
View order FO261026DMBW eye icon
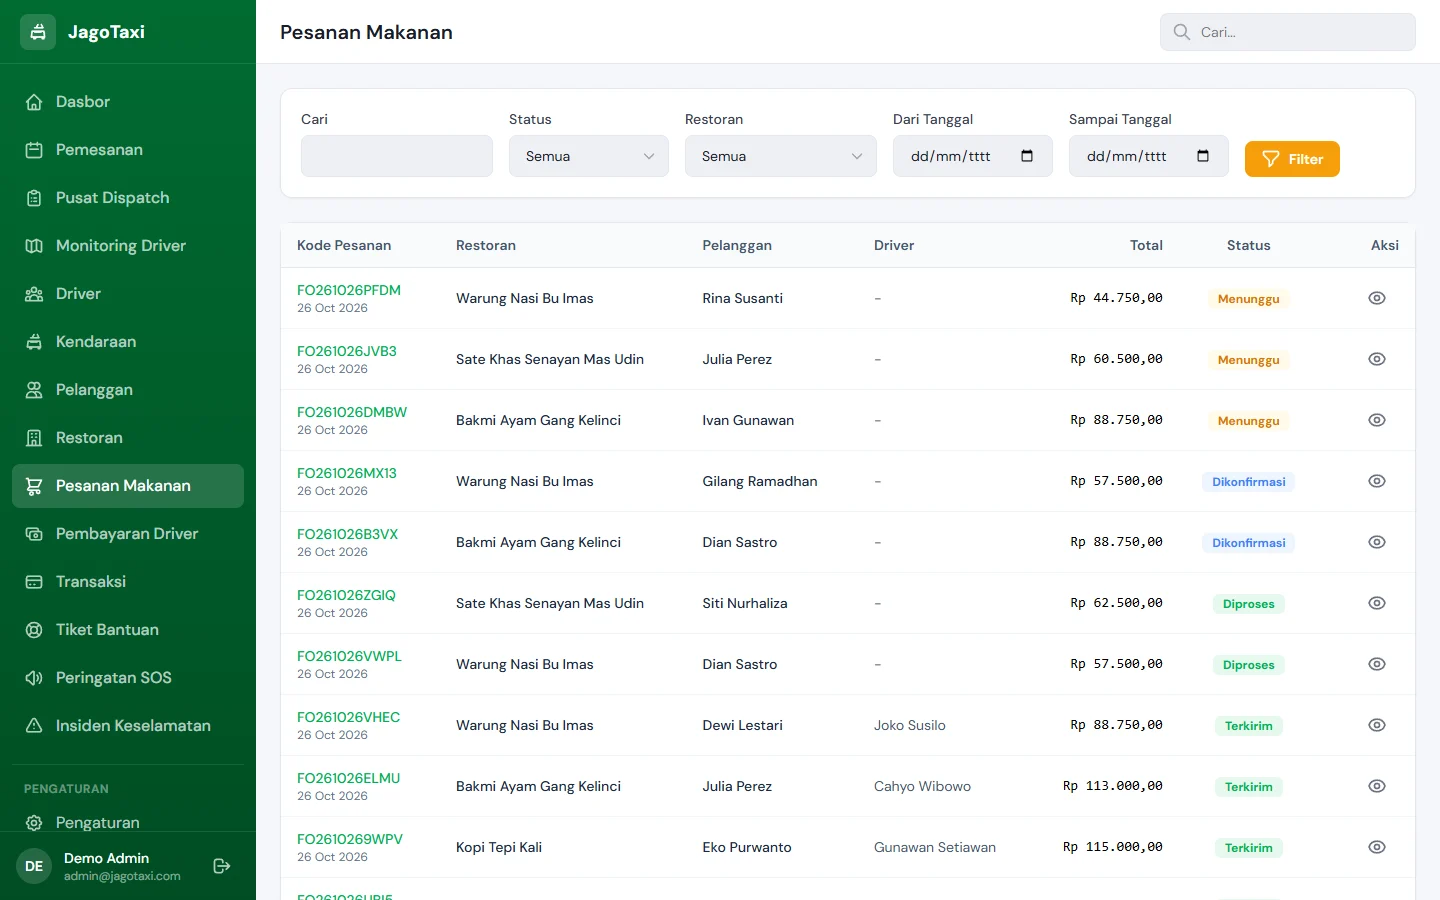click(1377, 420)
